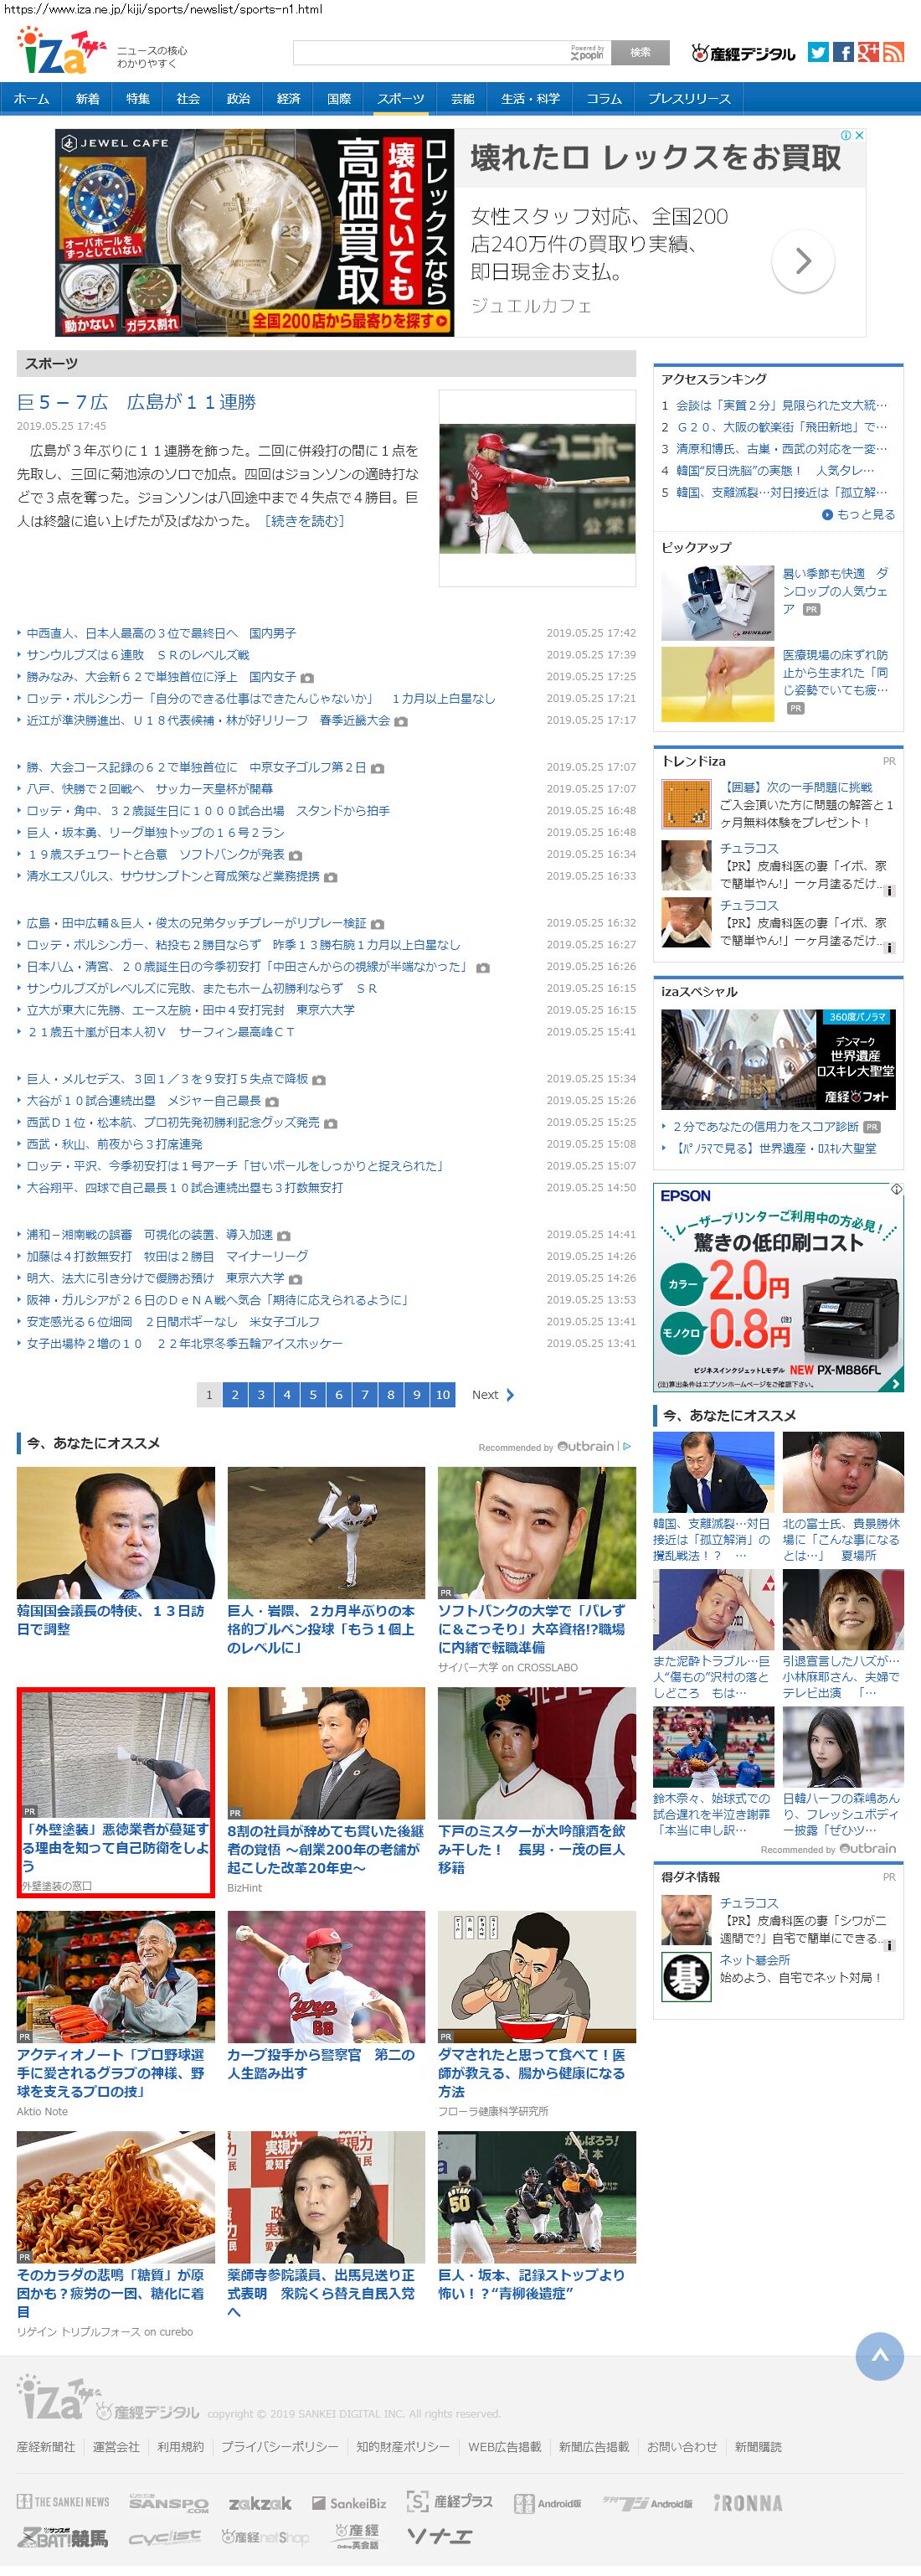Viewport: 921px width, 2576px height.
Task: Click the zakzak logo in the footer
Action: coord(260,2503)
